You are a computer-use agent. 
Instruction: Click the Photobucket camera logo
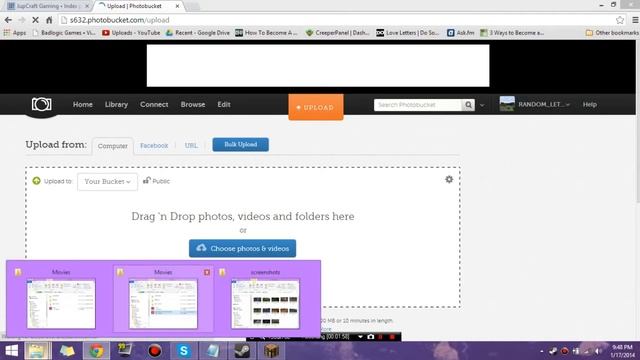pyautogui.click(x=42, y=104)
